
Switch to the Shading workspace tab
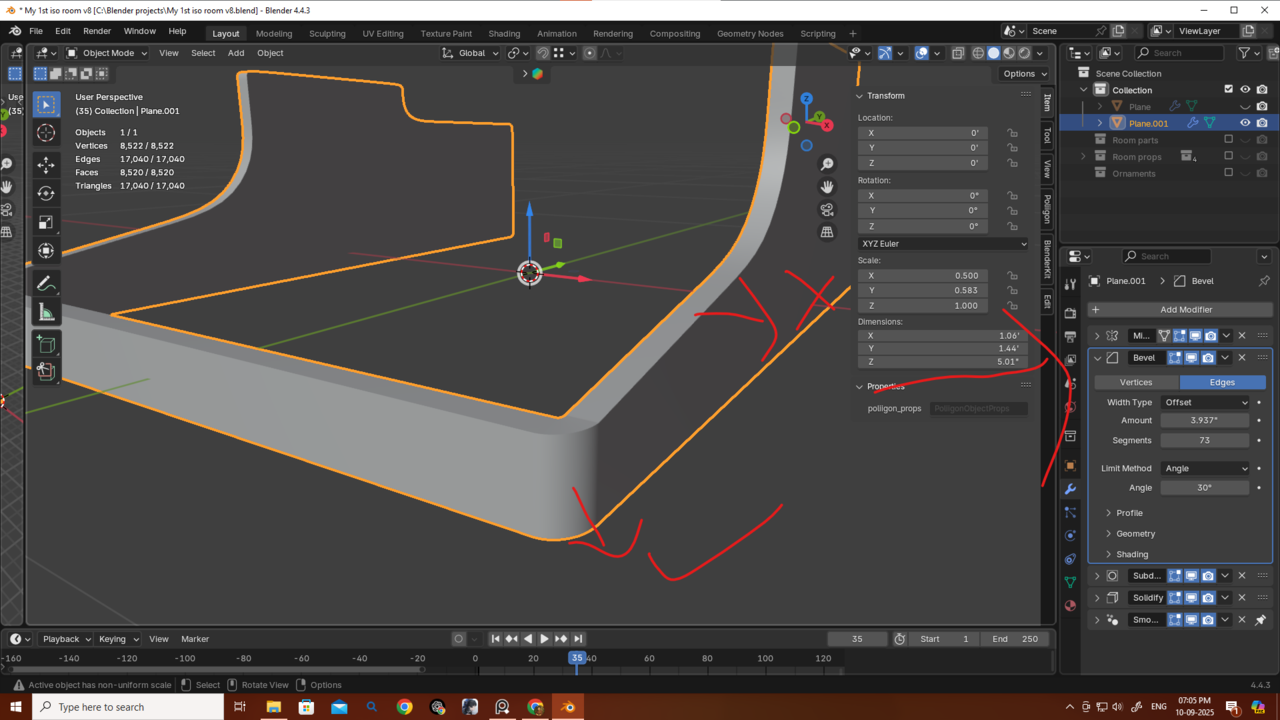point(504,33)
